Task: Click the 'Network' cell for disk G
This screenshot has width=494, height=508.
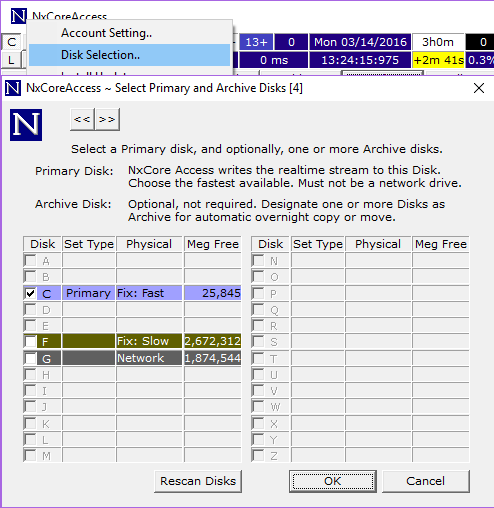Action: click(149, 358)
